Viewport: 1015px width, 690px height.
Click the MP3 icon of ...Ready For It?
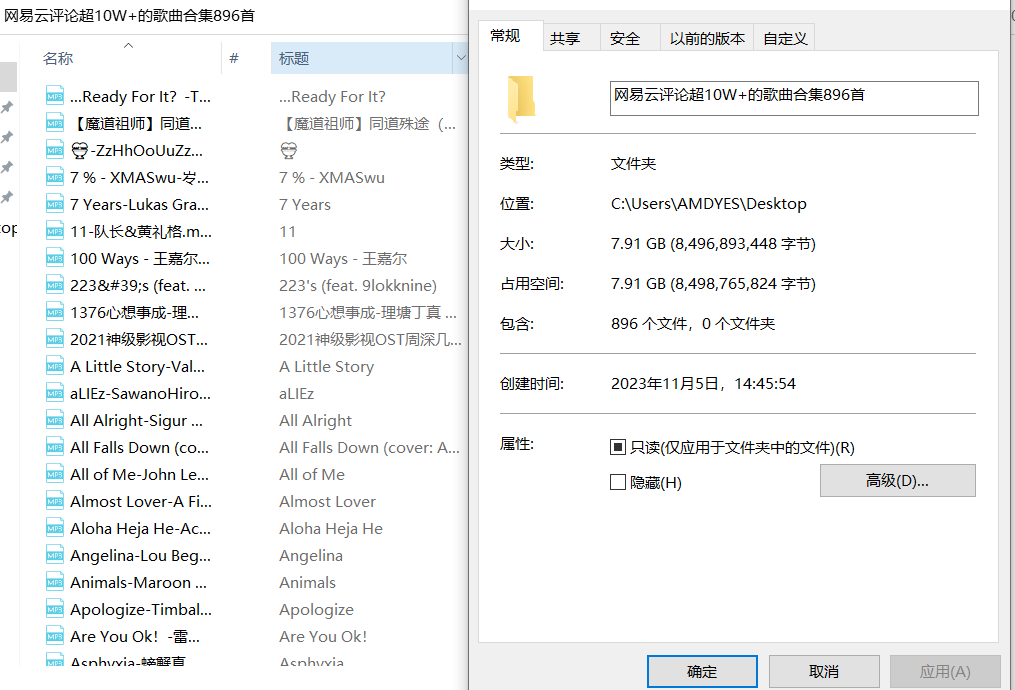pyautogui.click(x=55, y=96)
